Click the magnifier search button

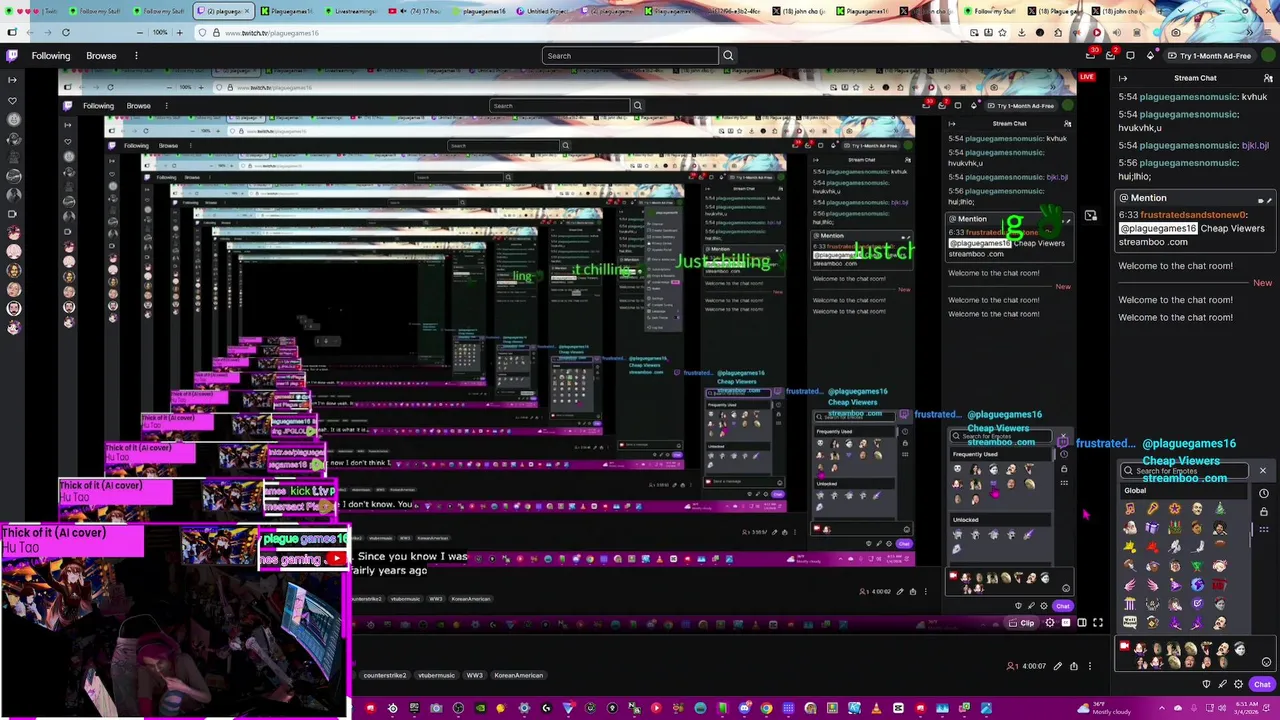click(x=728, y=55)
